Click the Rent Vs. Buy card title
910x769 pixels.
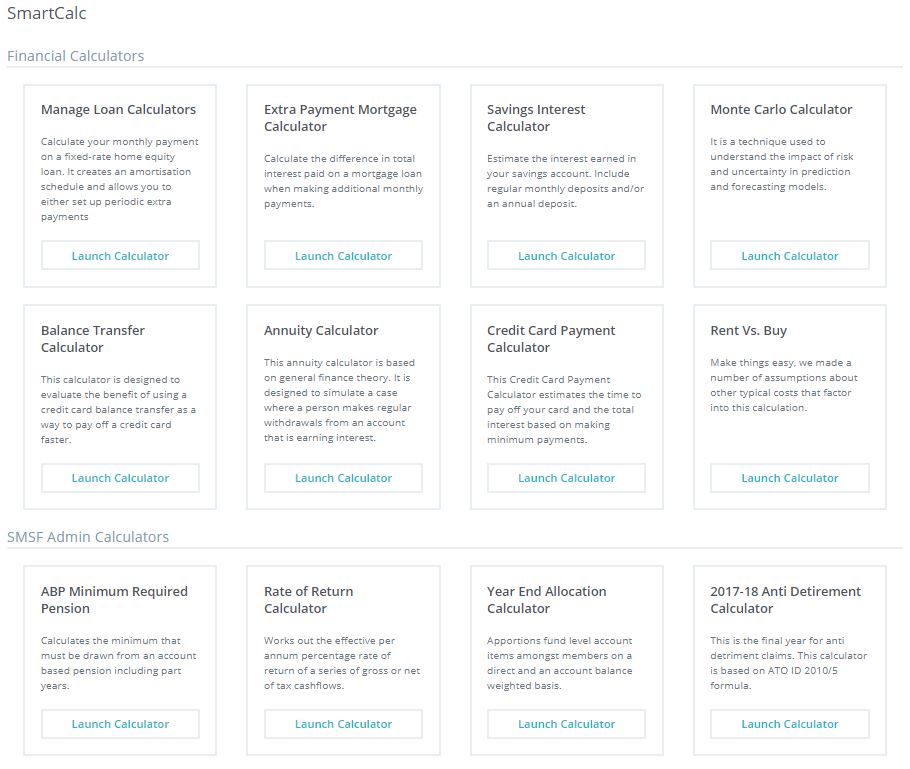(749, 331)
